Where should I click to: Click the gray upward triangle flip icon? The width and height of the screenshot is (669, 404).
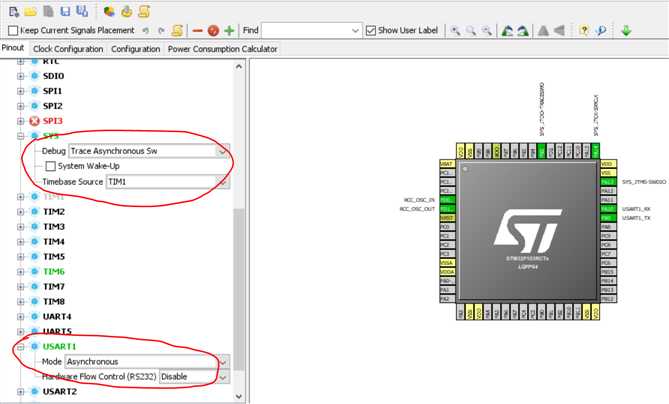(543, 31)
